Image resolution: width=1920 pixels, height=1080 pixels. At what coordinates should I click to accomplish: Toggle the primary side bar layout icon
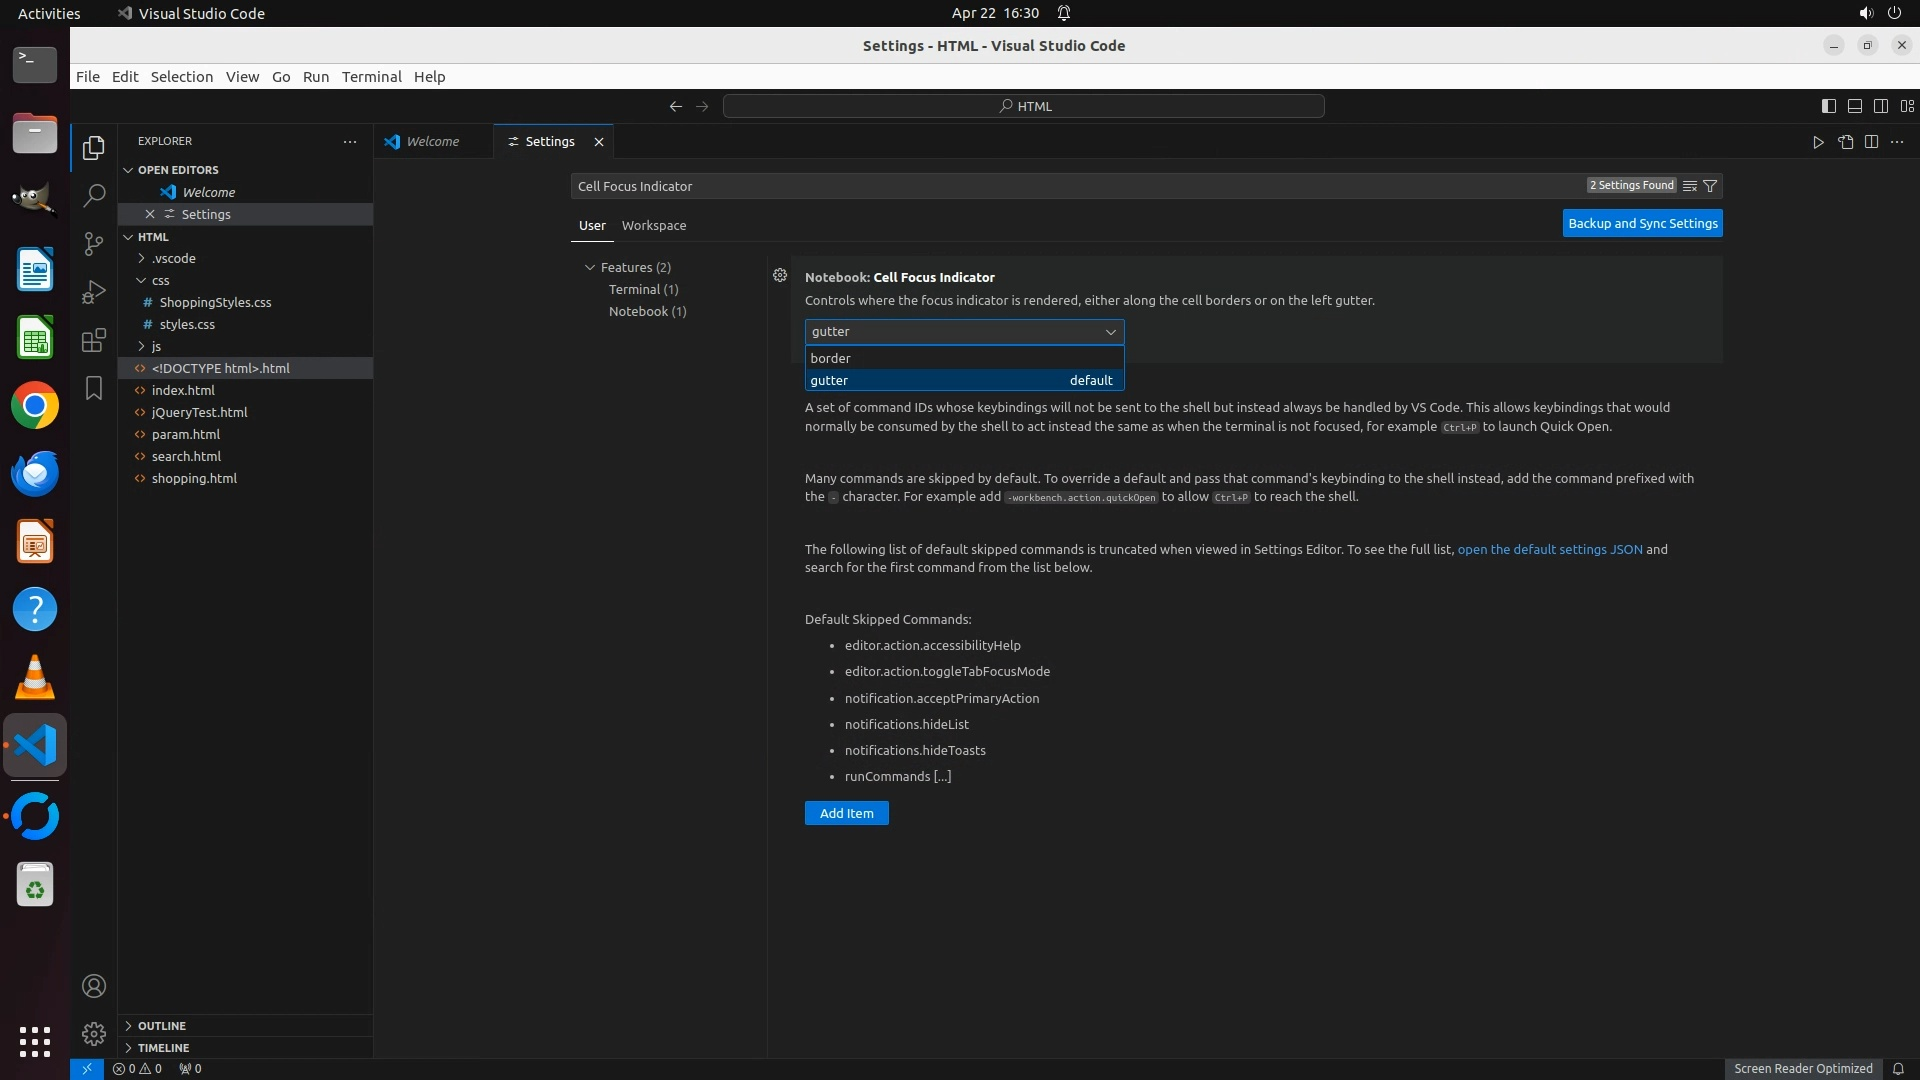1828,106
